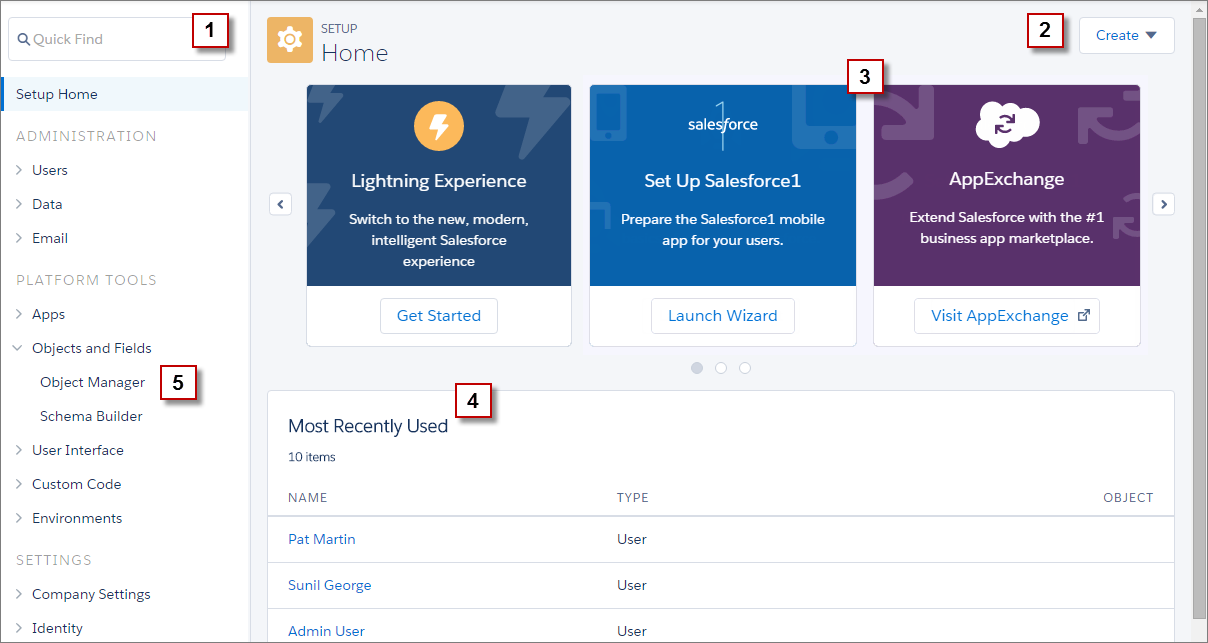Open the Admin User record
The height and width of the screenshot is (643, 1208).
(326, 631)
